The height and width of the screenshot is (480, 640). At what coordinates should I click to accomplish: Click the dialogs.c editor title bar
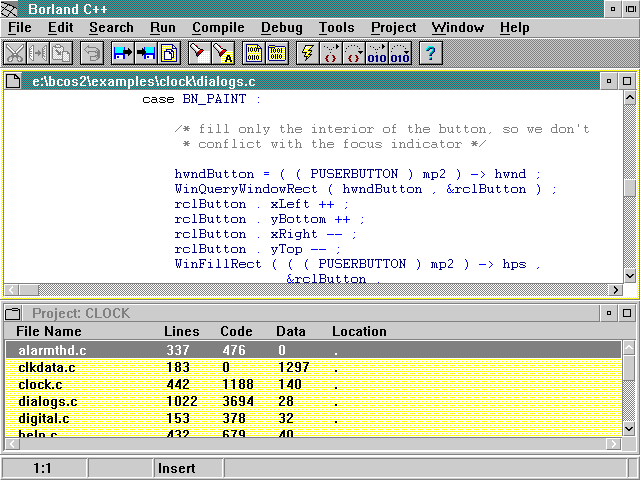point(311,81)
